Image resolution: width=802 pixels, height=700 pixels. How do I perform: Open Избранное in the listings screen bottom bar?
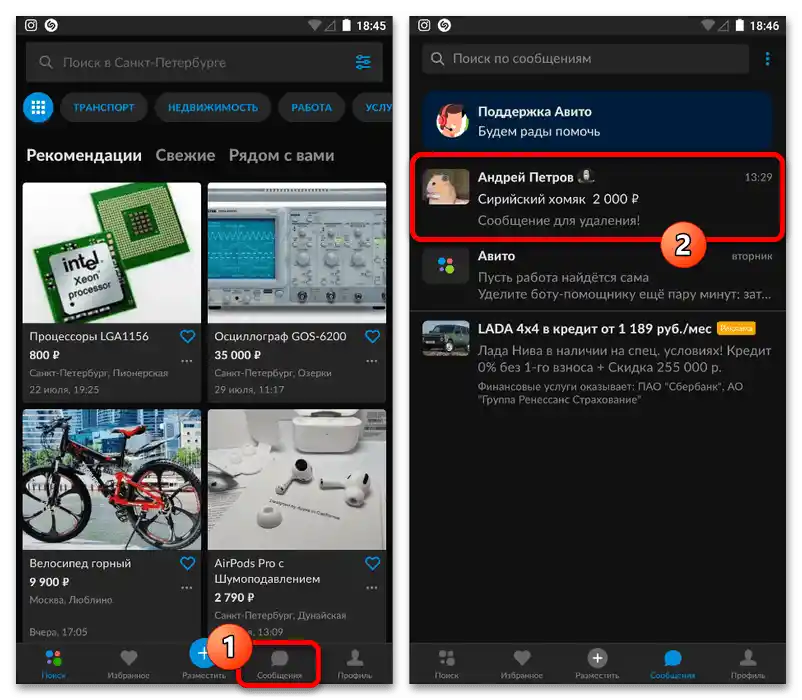point(128,664)
